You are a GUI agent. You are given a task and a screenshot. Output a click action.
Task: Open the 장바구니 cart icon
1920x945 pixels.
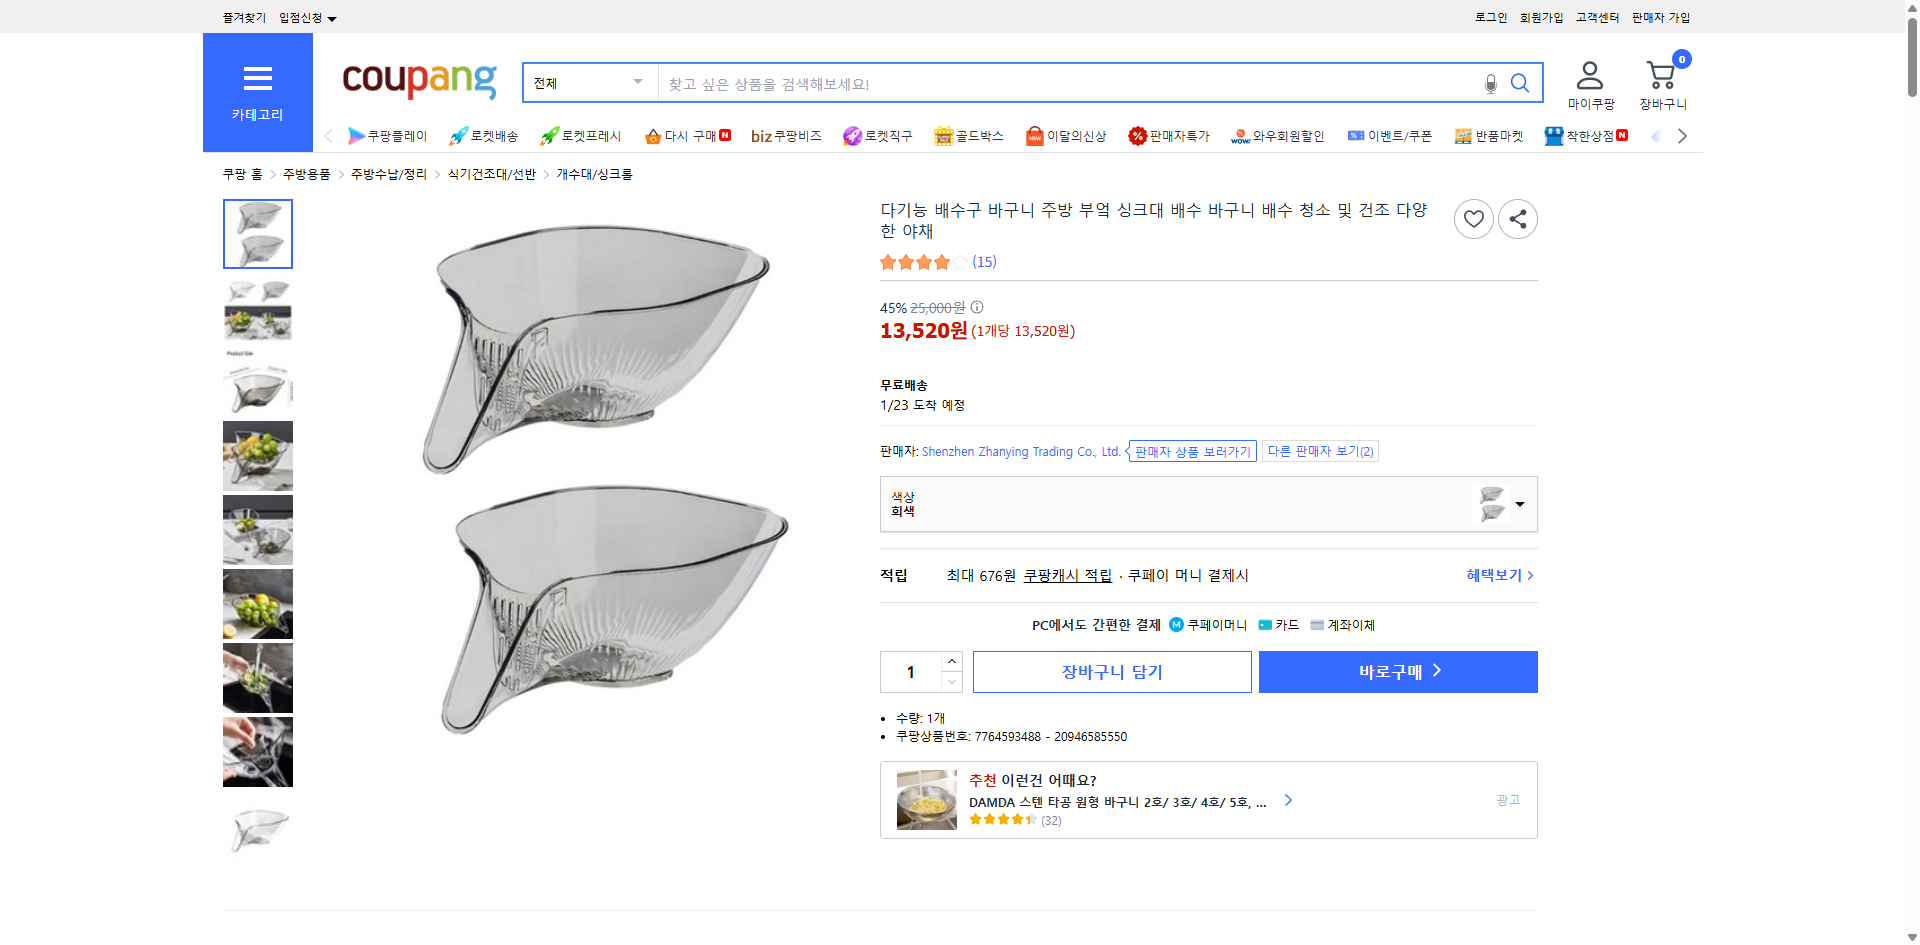pos(1660,73)
